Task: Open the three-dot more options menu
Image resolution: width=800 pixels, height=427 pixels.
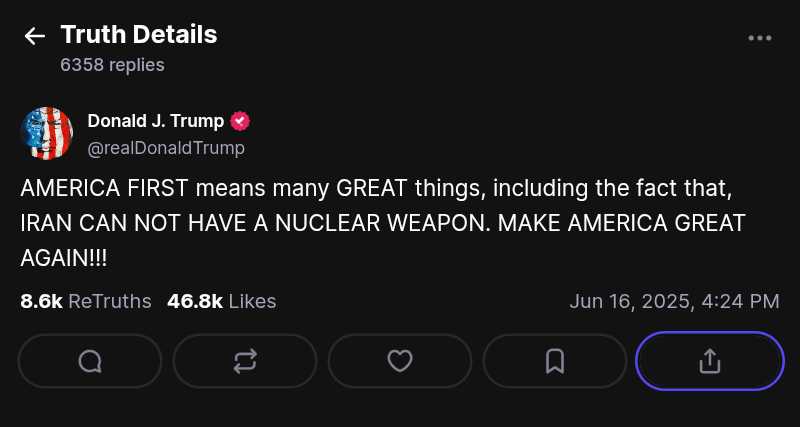Action: coord(760,38)
